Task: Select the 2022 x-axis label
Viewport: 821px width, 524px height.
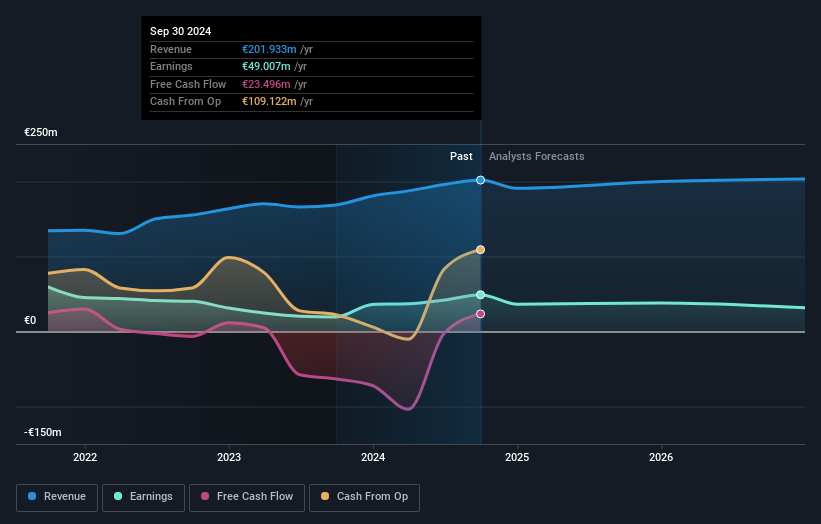Action: (85, 458)
